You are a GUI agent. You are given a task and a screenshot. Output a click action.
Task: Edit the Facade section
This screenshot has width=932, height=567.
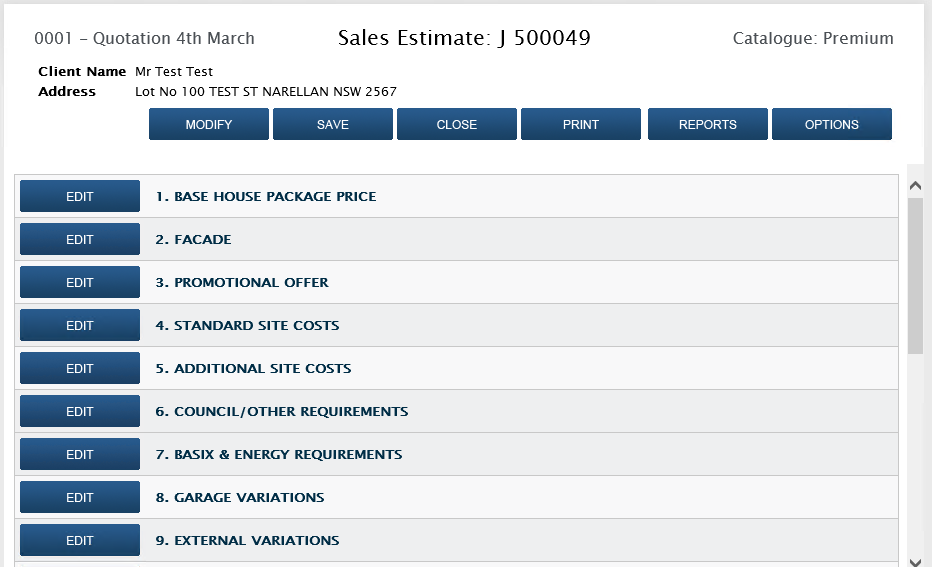tap(80, 239)
